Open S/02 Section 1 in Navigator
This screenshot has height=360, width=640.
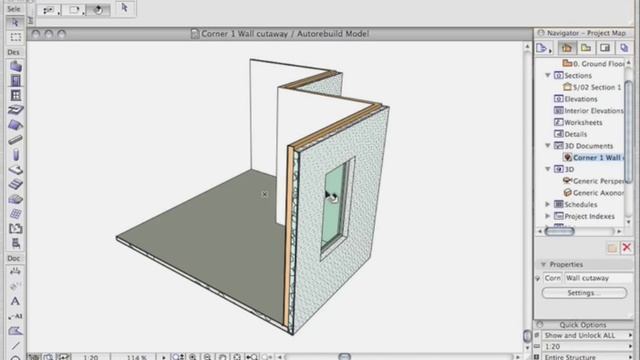592,87
